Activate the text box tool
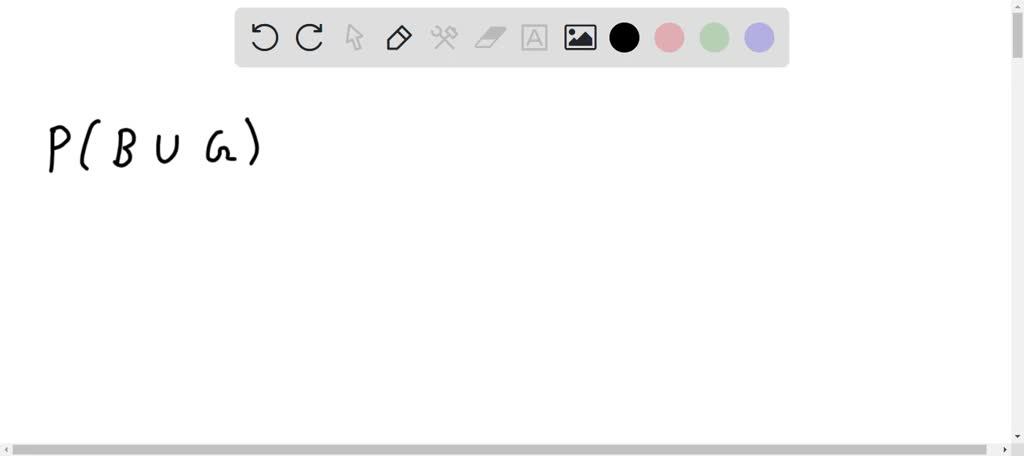Screen dimensions: 1024x456 pos(534,37)
